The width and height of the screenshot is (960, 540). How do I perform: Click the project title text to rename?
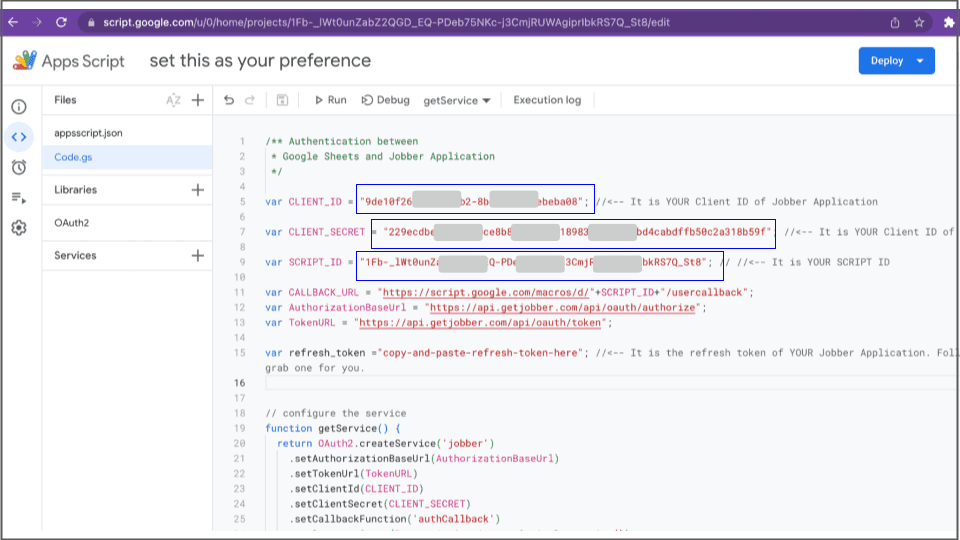coord(260,61)
